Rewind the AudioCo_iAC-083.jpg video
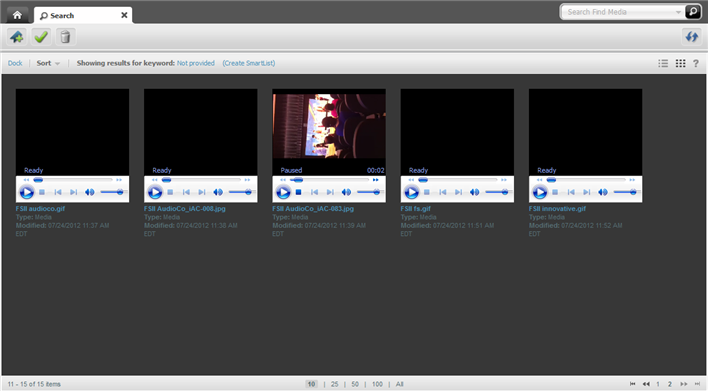 point(283,180)
